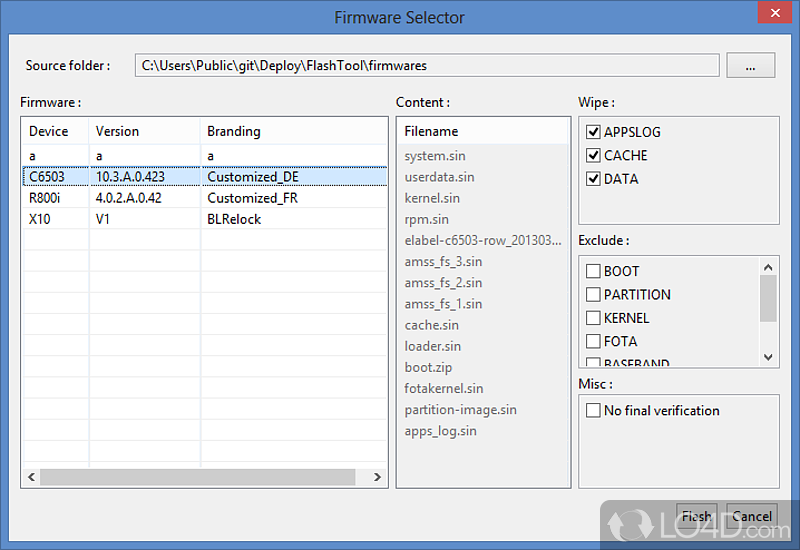
Task: Click the Source folder path field
Action: point(427,66)
